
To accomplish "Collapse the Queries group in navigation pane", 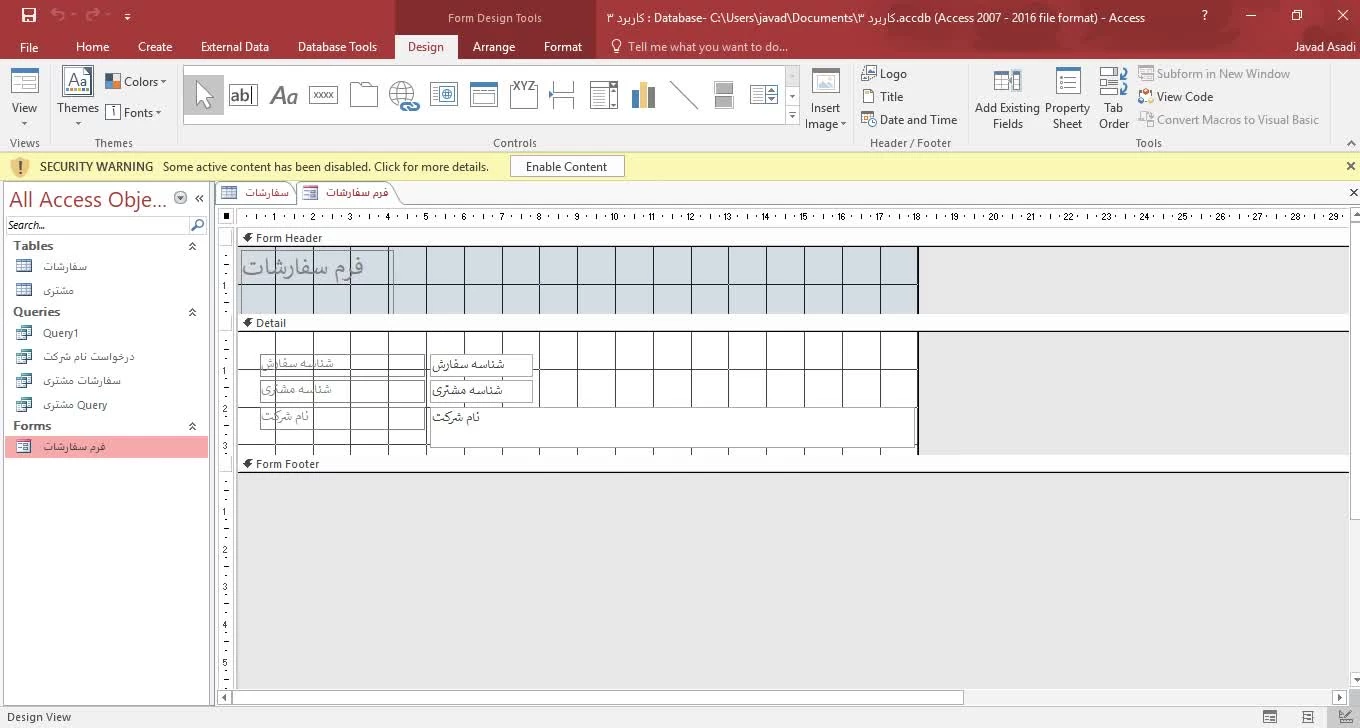I will pyautogui.click(x=192, y=312).
